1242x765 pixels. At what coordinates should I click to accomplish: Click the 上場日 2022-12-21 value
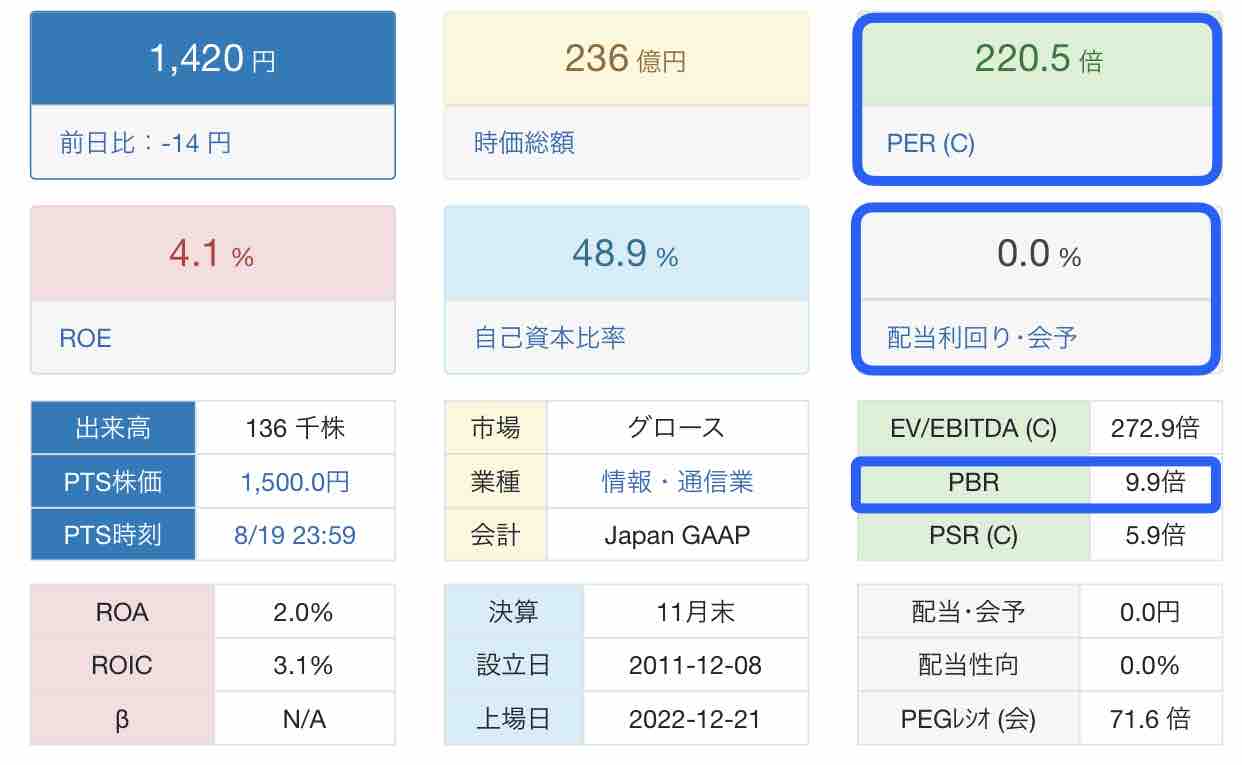click(x=695, y=718)
